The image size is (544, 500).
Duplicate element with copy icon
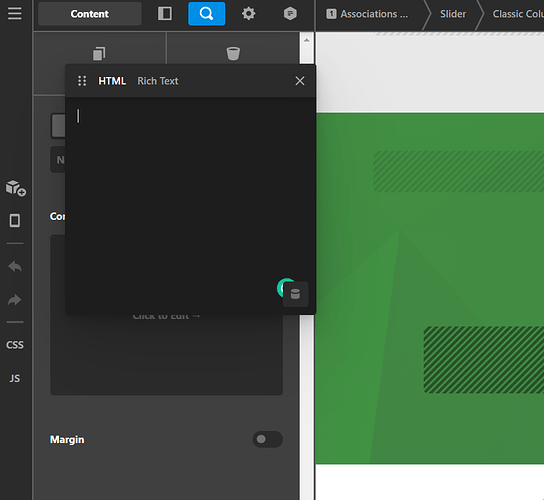[x=99, y=53]
